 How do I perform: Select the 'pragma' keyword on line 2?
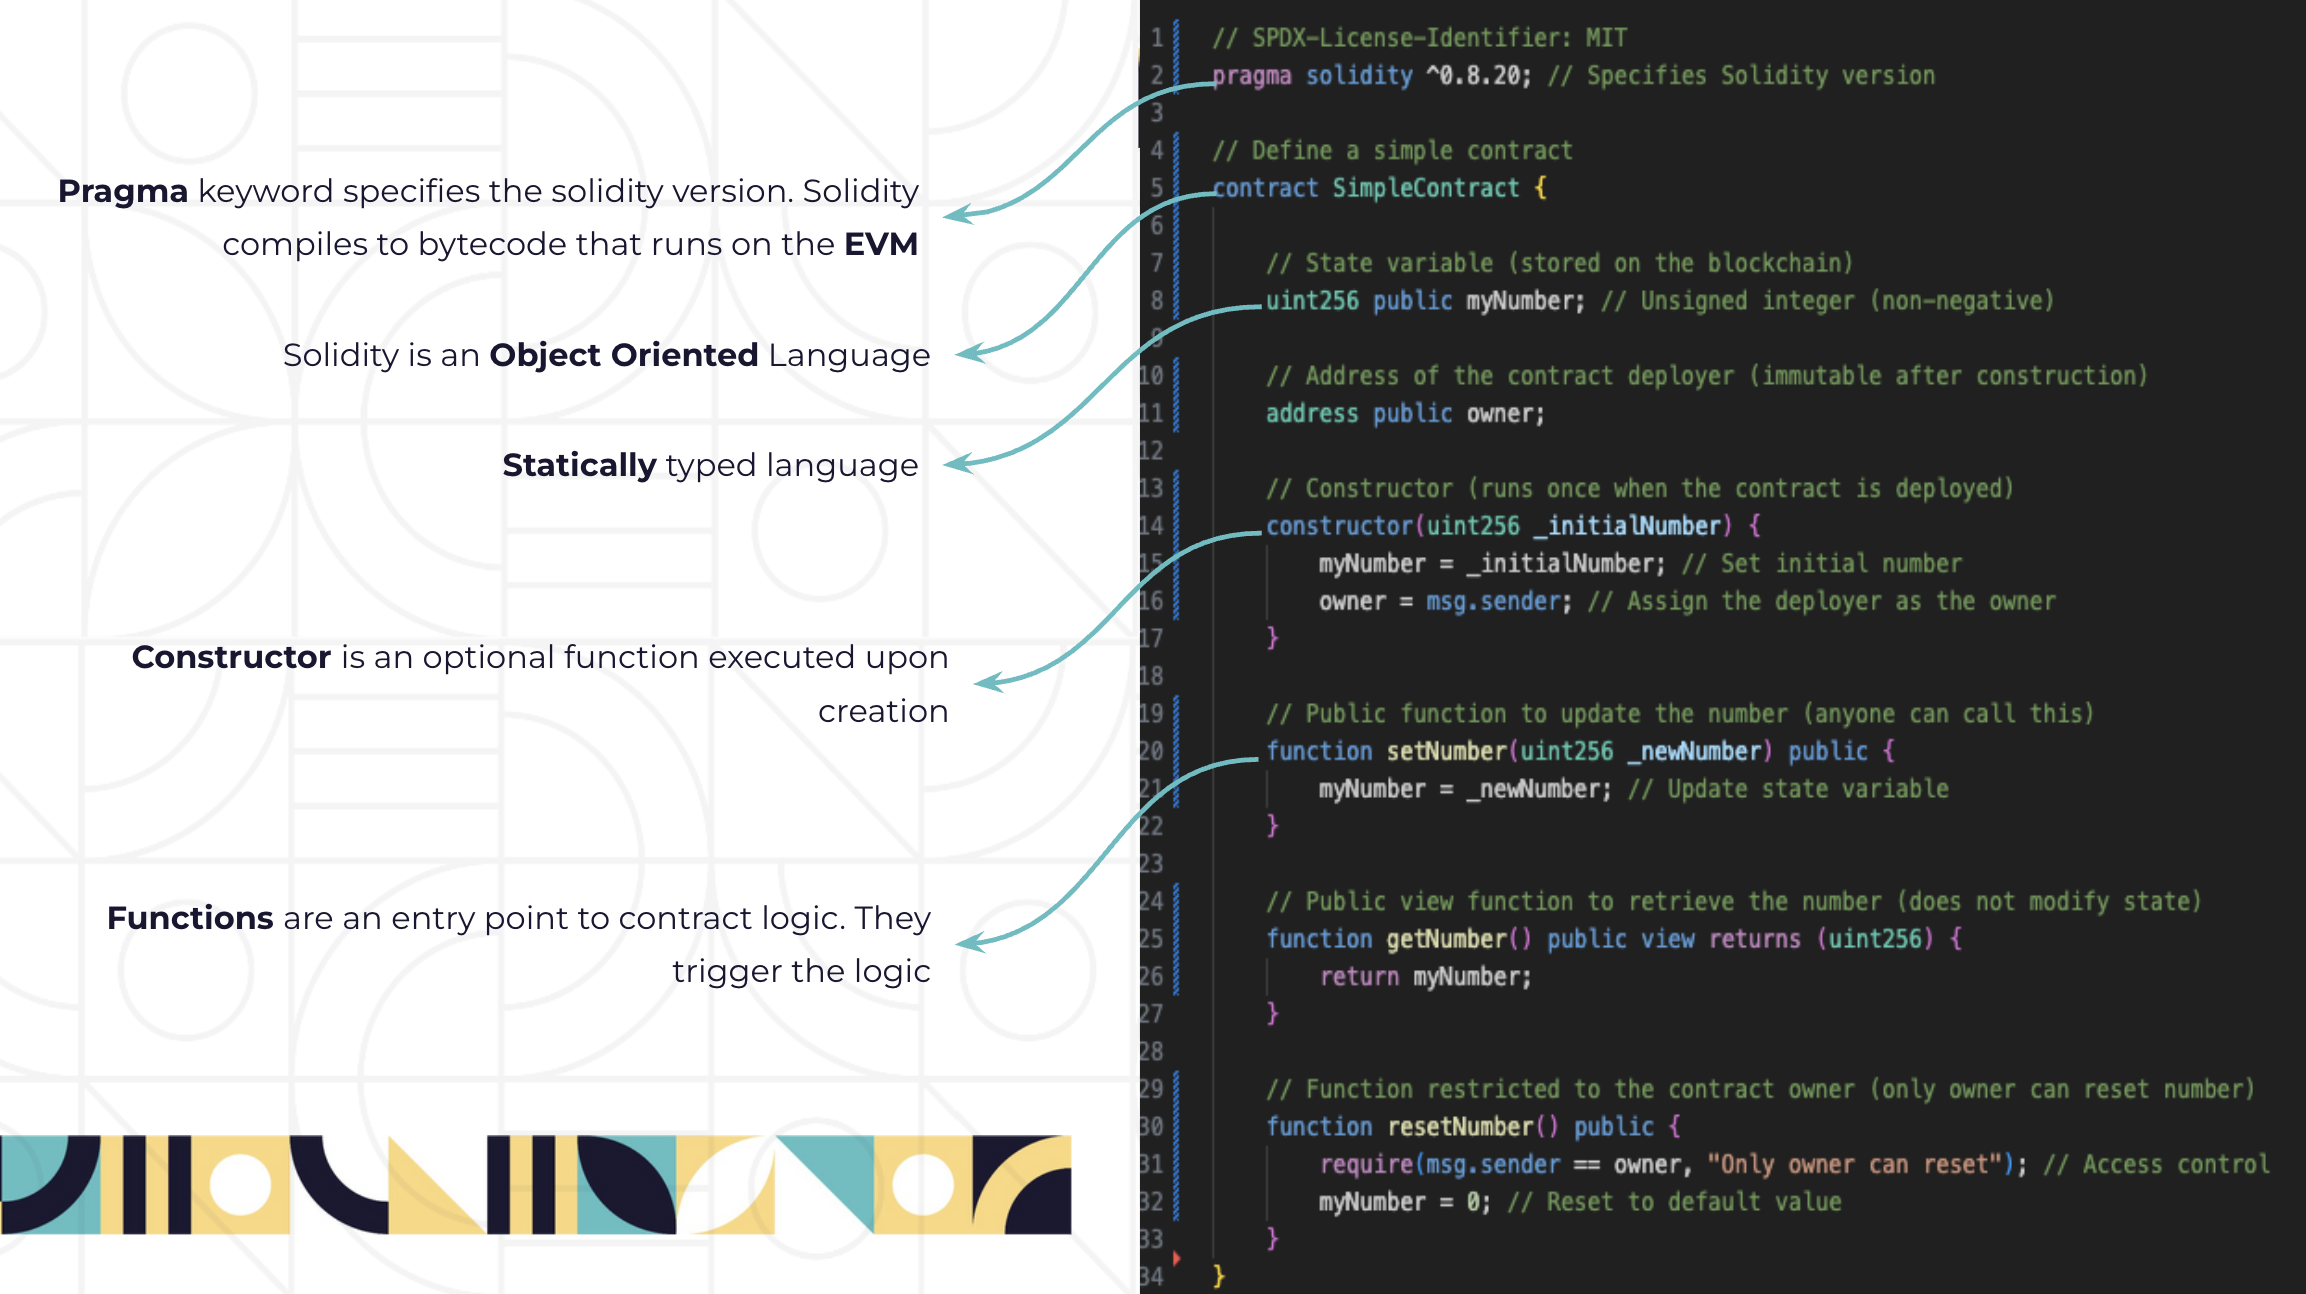[x=1251, y=76]
